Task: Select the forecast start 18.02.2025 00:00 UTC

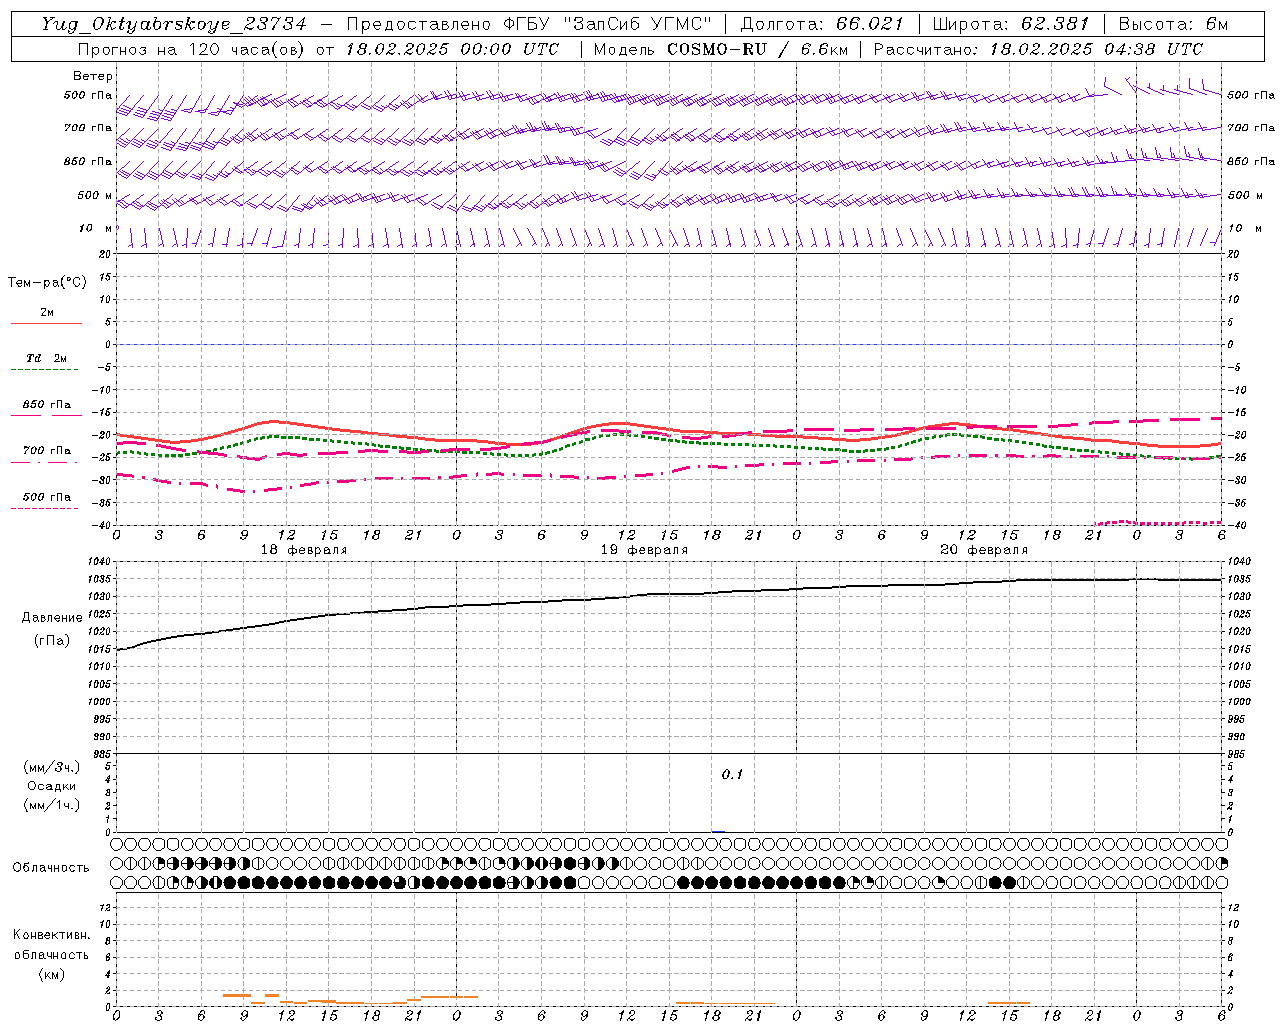Action: (x=452, y=49)
